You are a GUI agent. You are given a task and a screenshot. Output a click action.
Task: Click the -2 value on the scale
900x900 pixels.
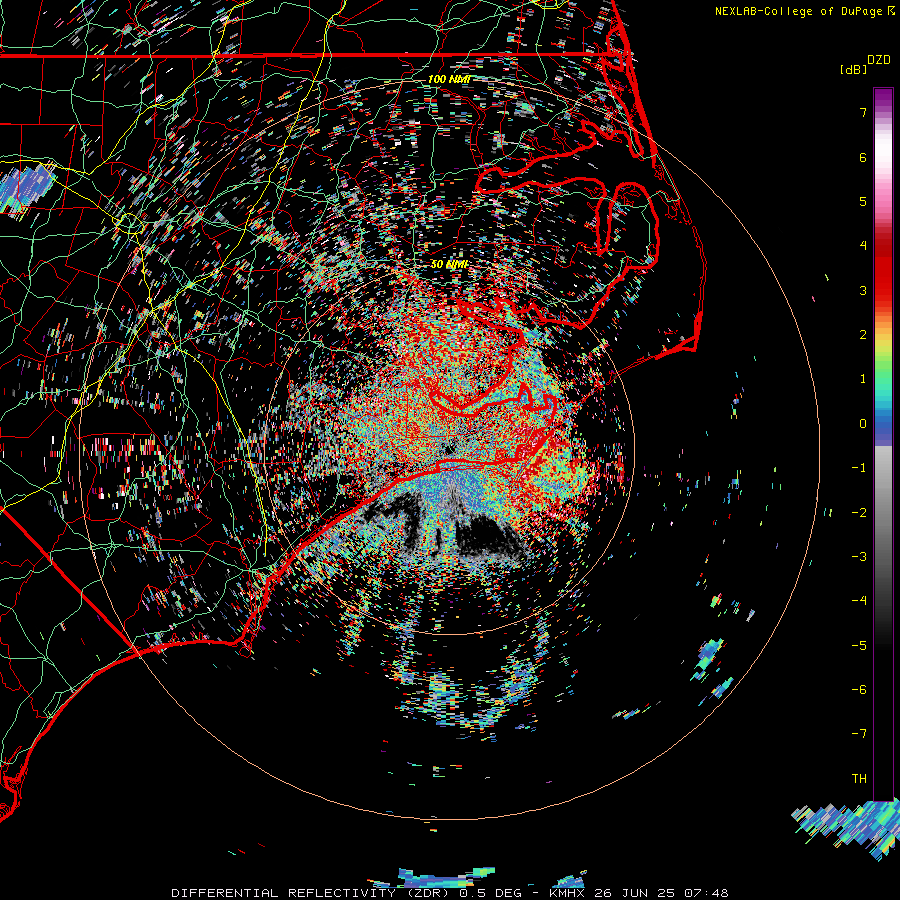(x=859, y=513)
